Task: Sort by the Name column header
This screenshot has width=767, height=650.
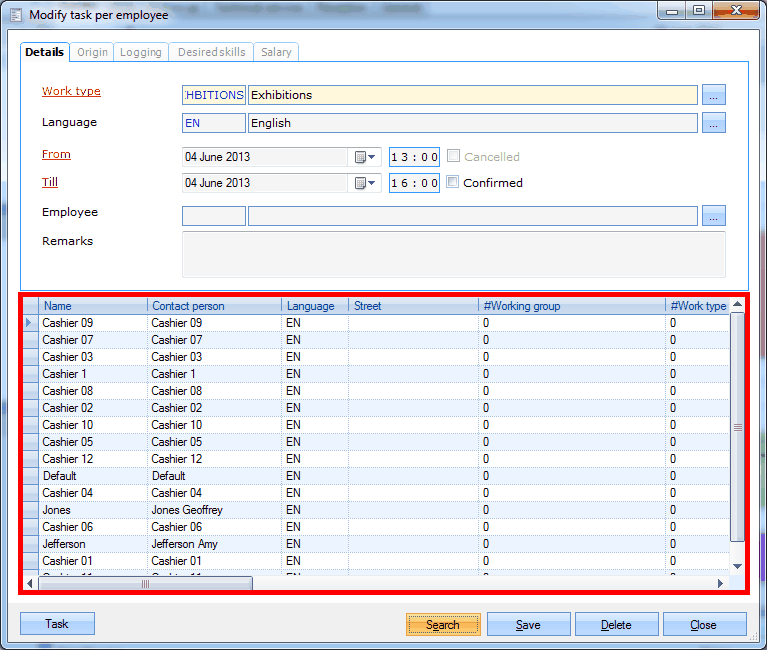Action: [93, 306]
